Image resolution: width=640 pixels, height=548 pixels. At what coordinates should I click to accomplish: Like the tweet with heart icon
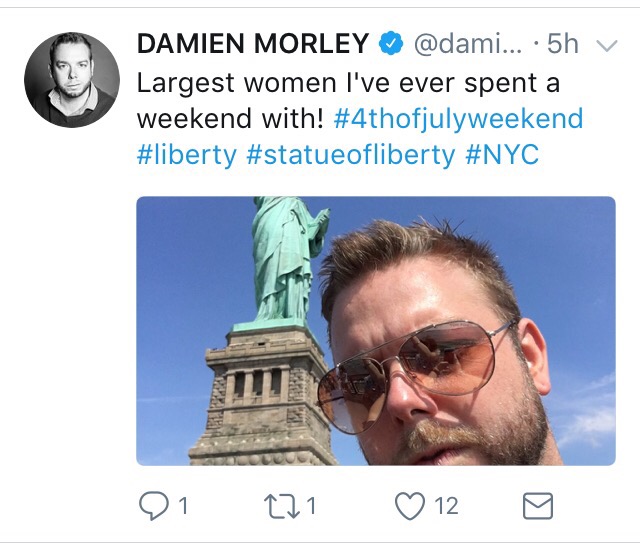point(410,506)
